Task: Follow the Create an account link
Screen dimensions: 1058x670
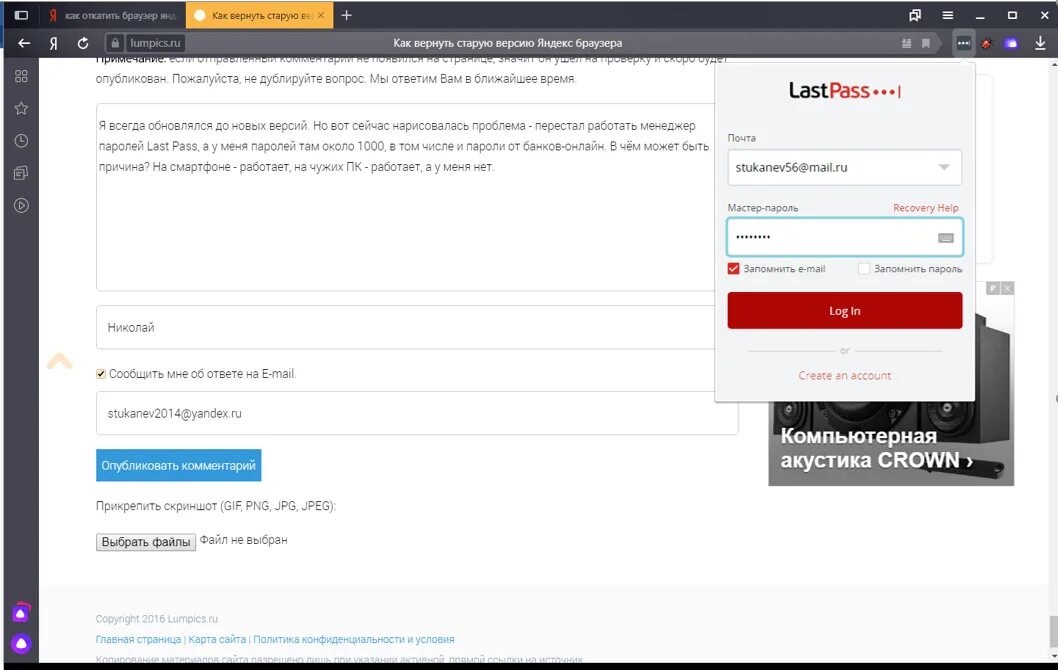Action: click(x=845, y=375)
